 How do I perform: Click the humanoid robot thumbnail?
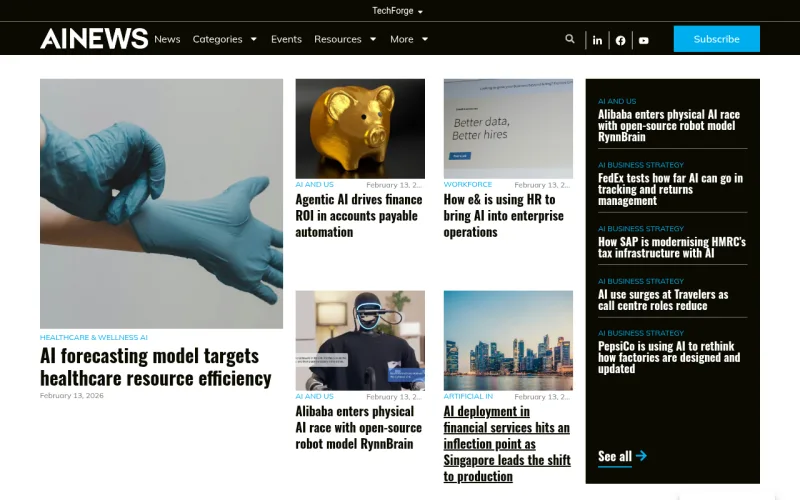(x=360, y=340)
